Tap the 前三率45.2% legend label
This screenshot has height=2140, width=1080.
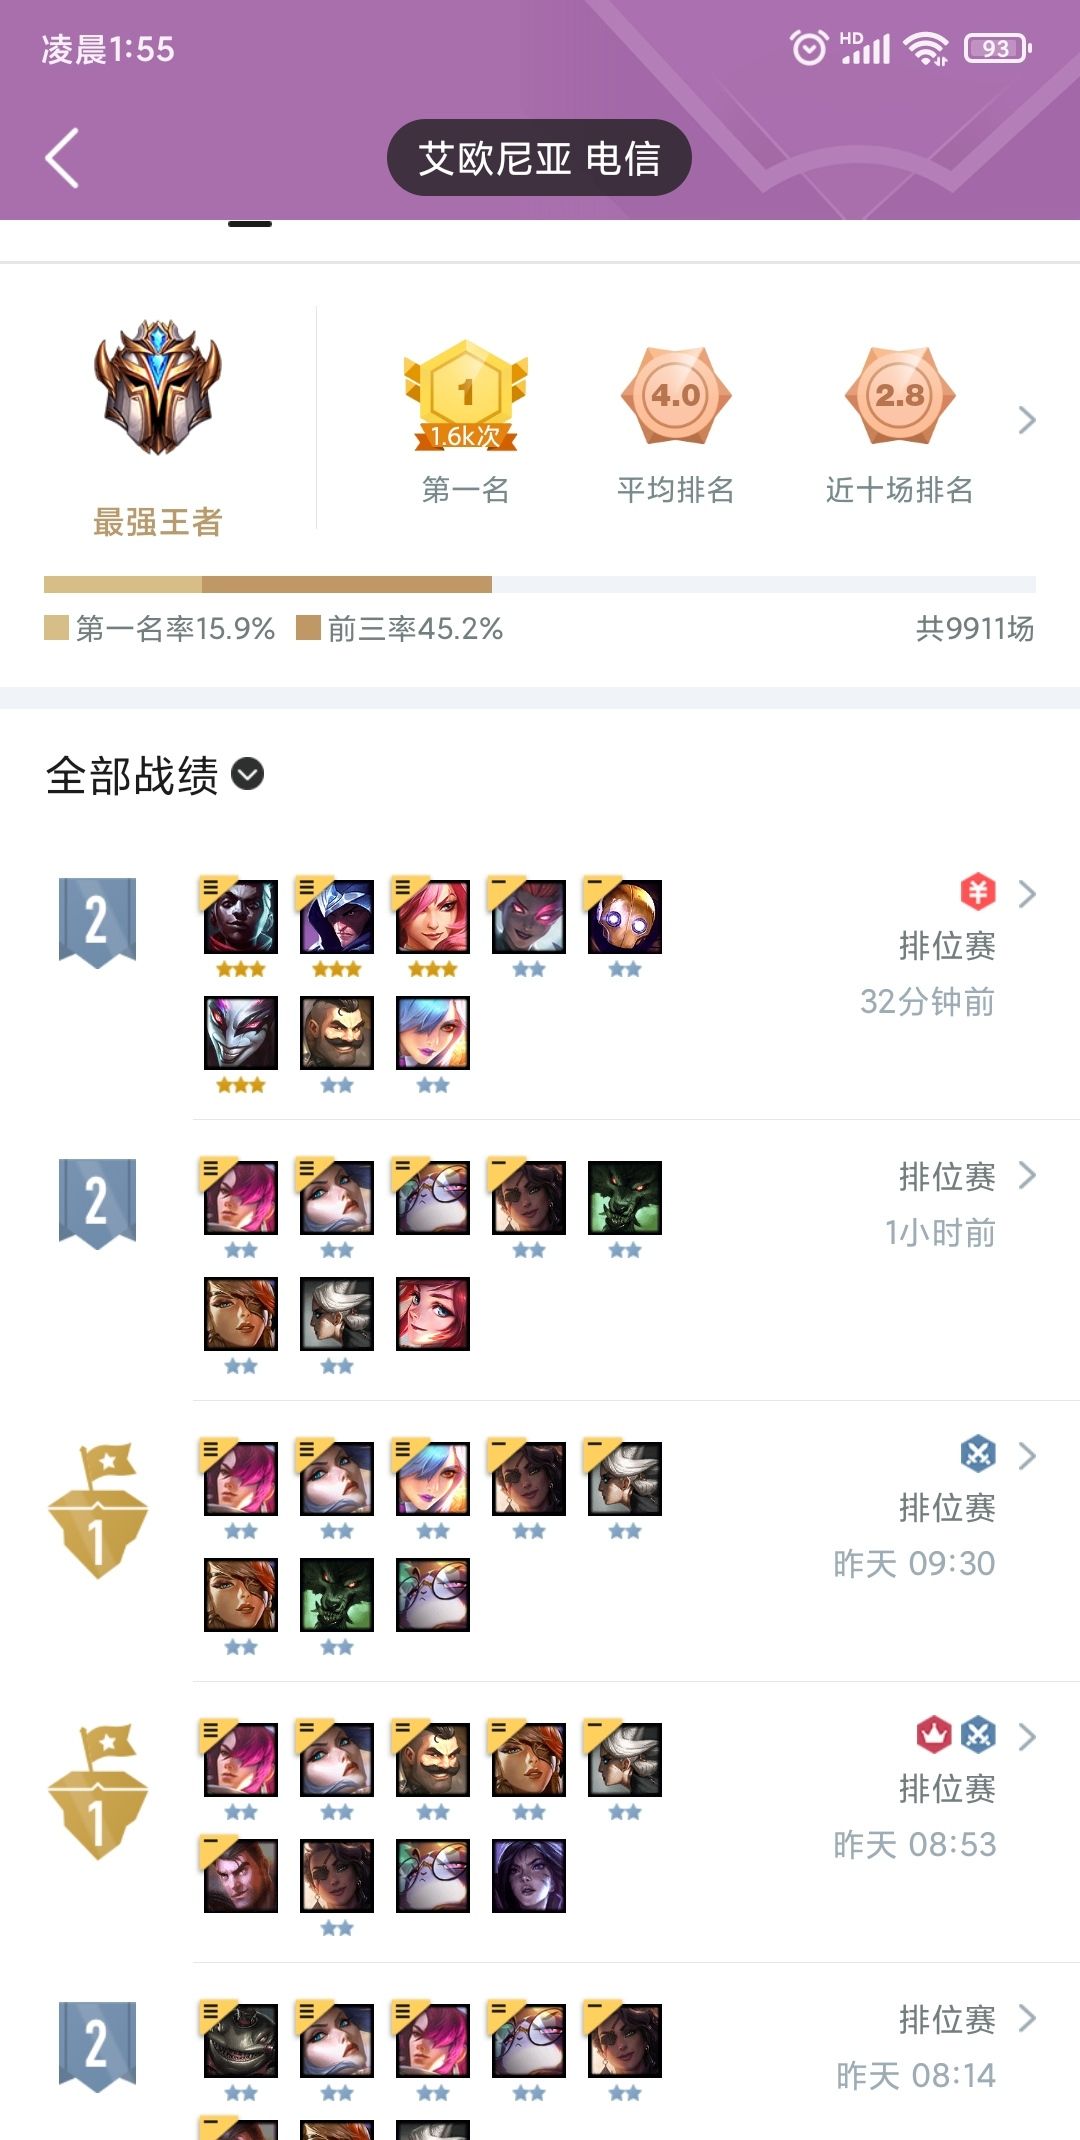pyautogui.click(x=415, y=628)
